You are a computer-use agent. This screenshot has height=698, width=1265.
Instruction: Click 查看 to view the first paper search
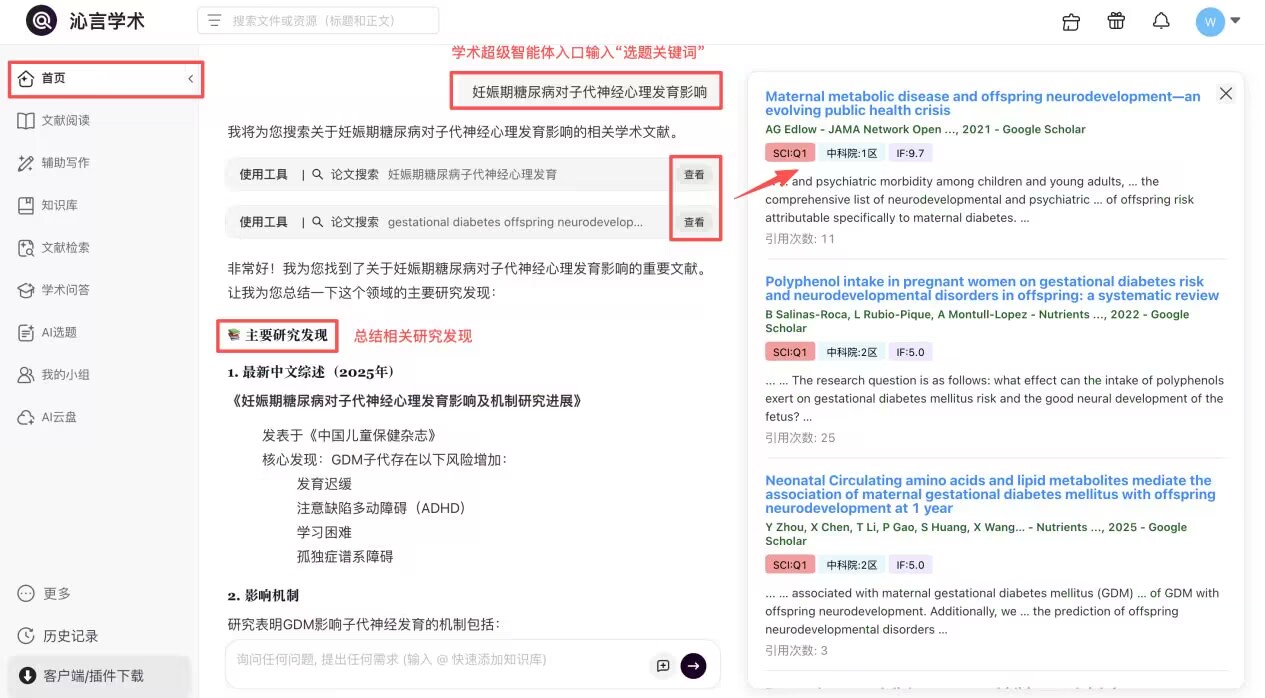pyautogui.click(x=695, y=173)
